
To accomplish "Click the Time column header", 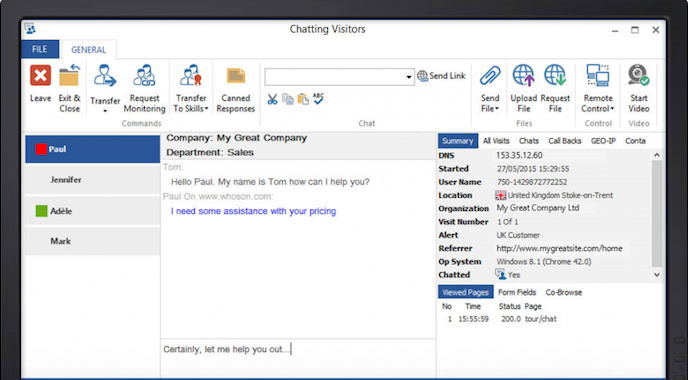I will tap(473, 306).
